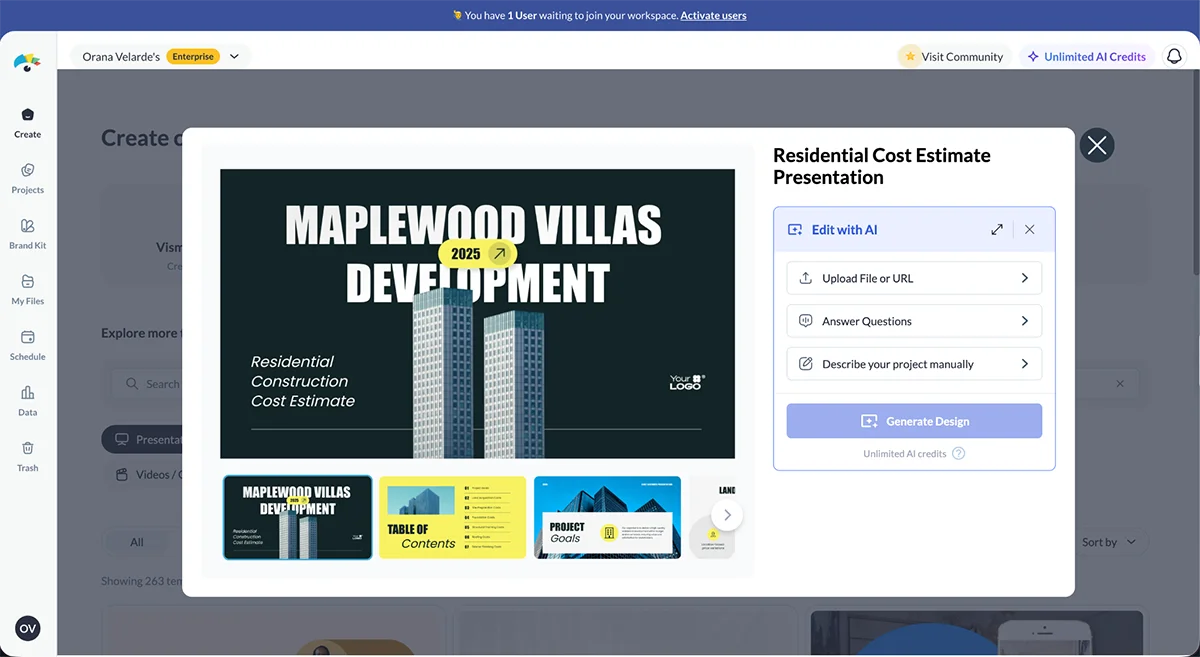This screenshot has width=1200, height=657.
Task: Open the notifications bell
Action: click(x=1174, y=57)
